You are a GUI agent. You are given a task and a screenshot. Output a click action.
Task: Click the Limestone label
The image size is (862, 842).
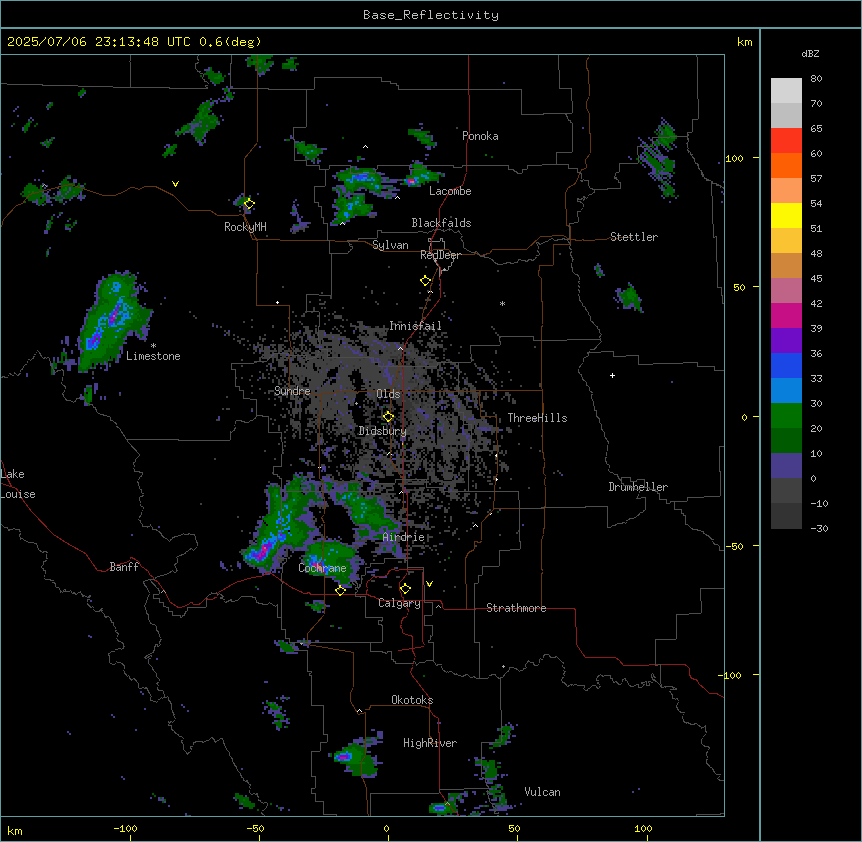(153, 356)
